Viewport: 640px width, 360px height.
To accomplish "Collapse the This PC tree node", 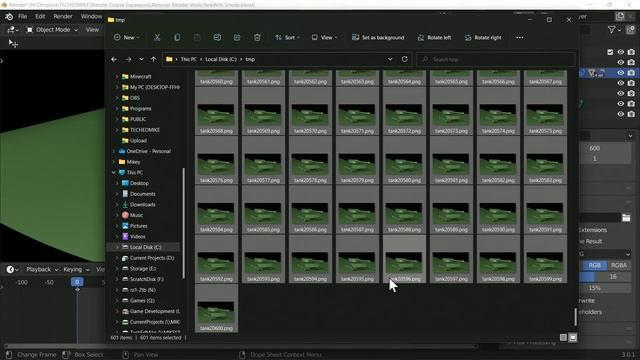I will 113,173.
